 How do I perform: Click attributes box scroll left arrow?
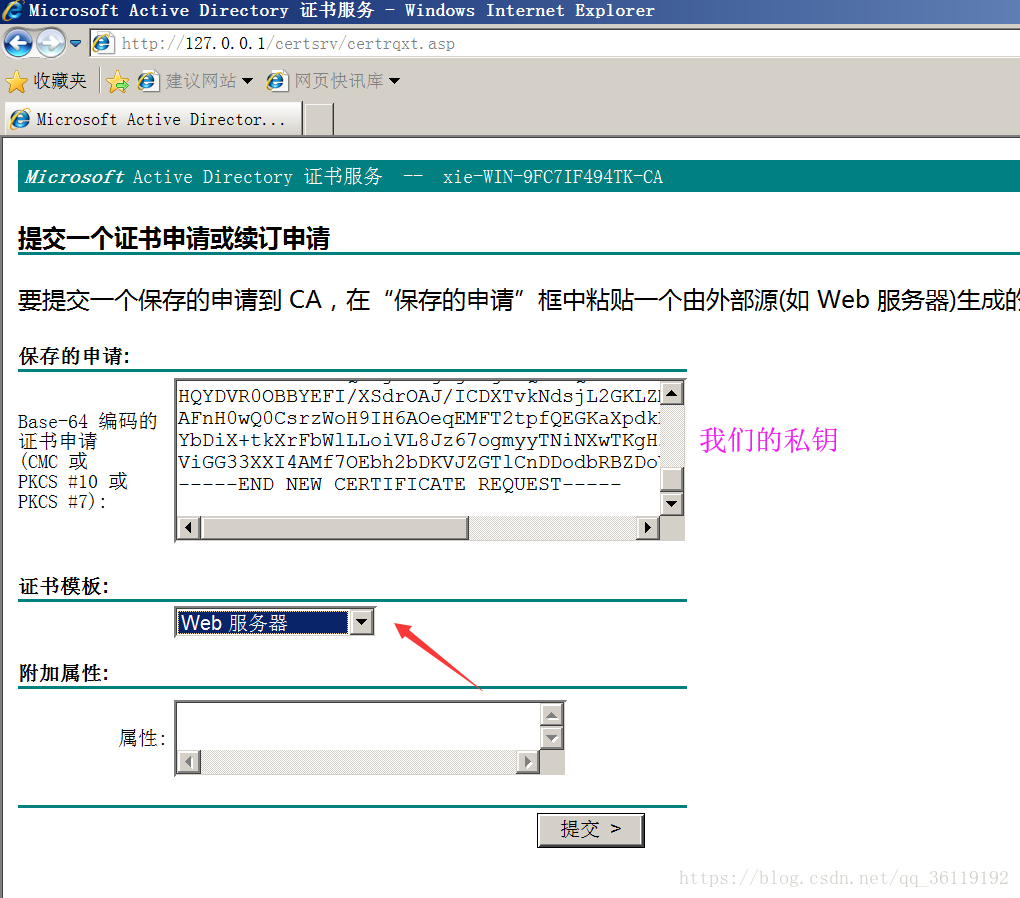189,761
